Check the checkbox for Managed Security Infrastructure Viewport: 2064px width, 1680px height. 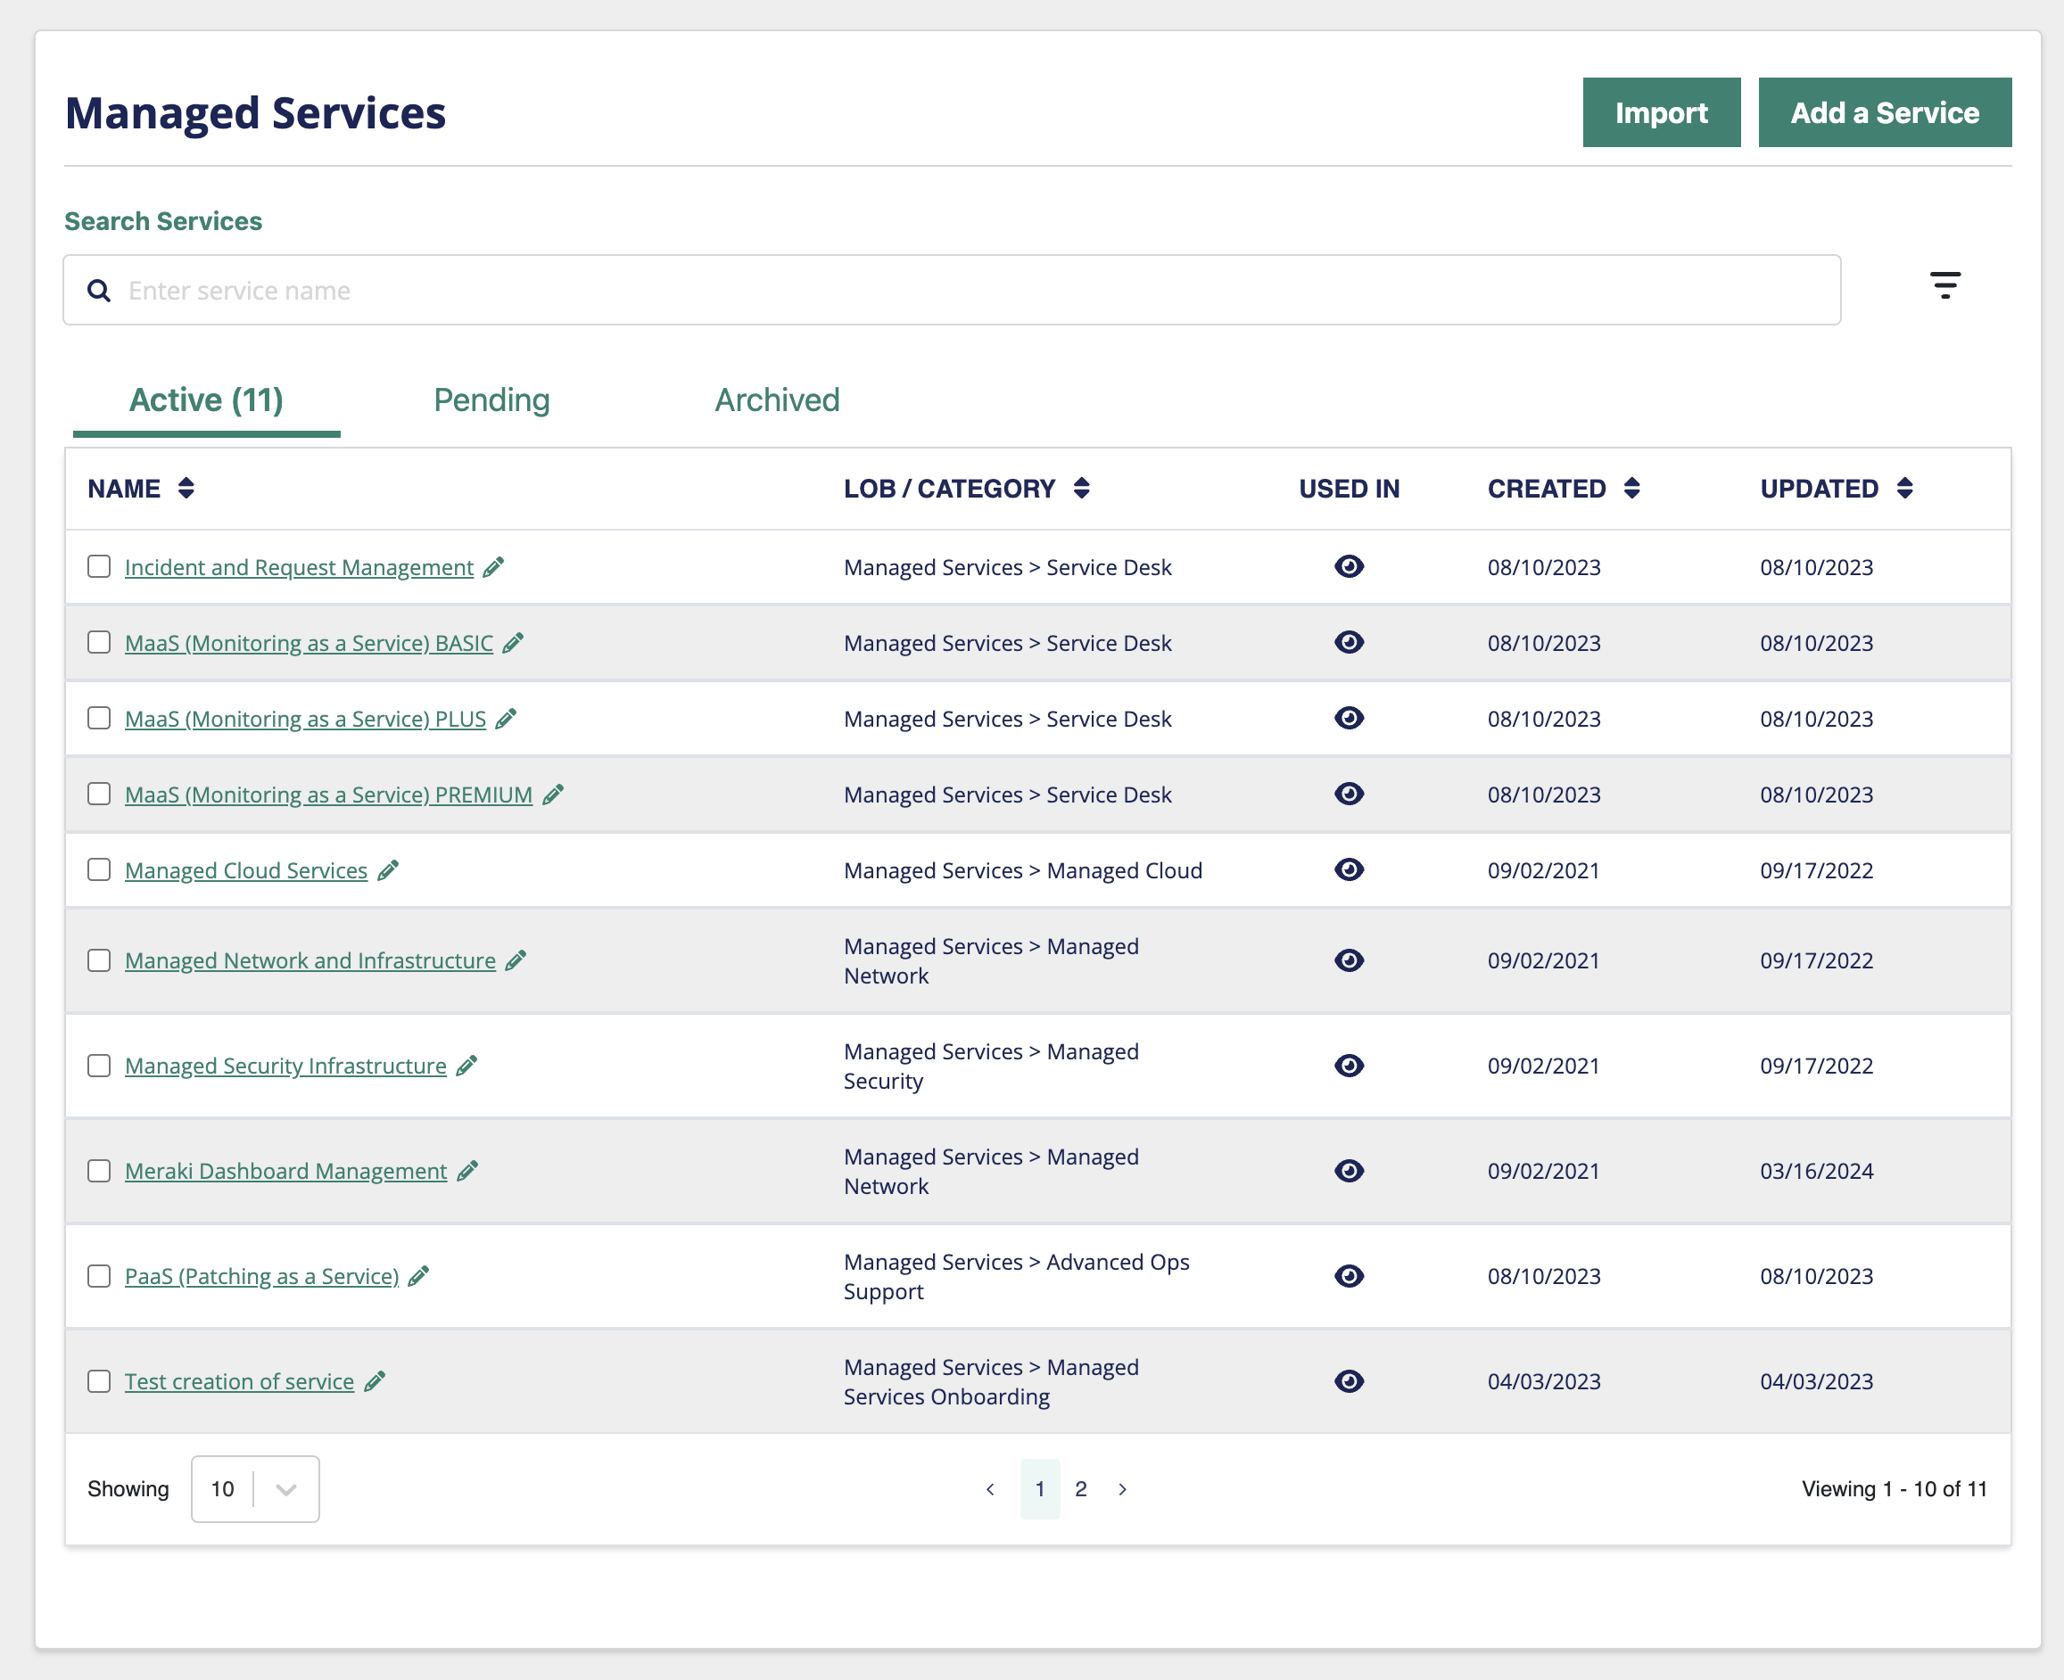point(99,1066)
